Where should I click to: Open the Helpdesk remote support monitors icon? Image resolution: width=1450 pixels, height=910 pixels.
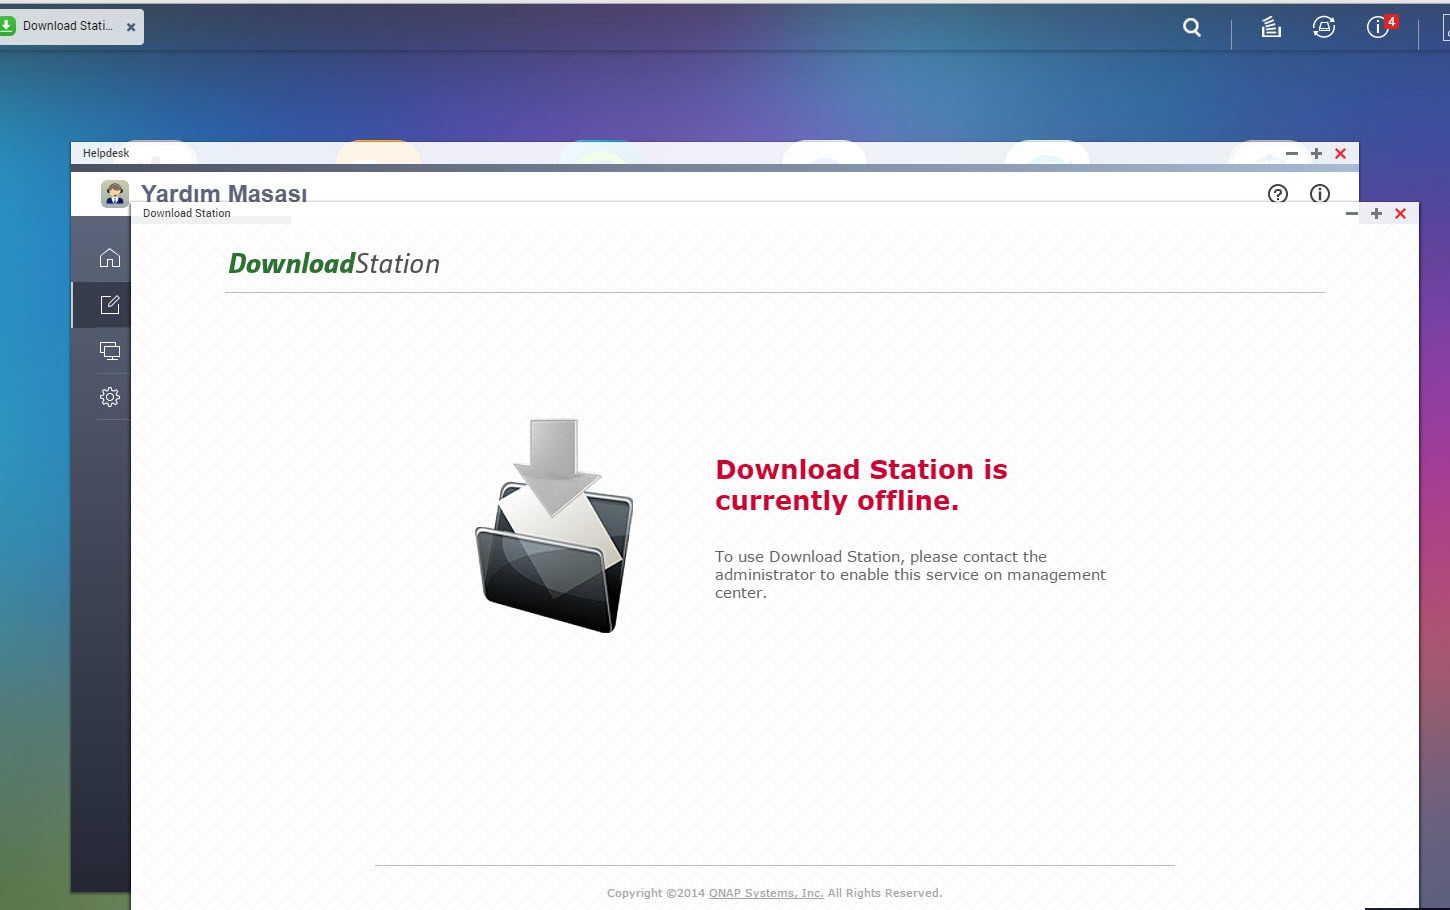(x=110, y=351)
